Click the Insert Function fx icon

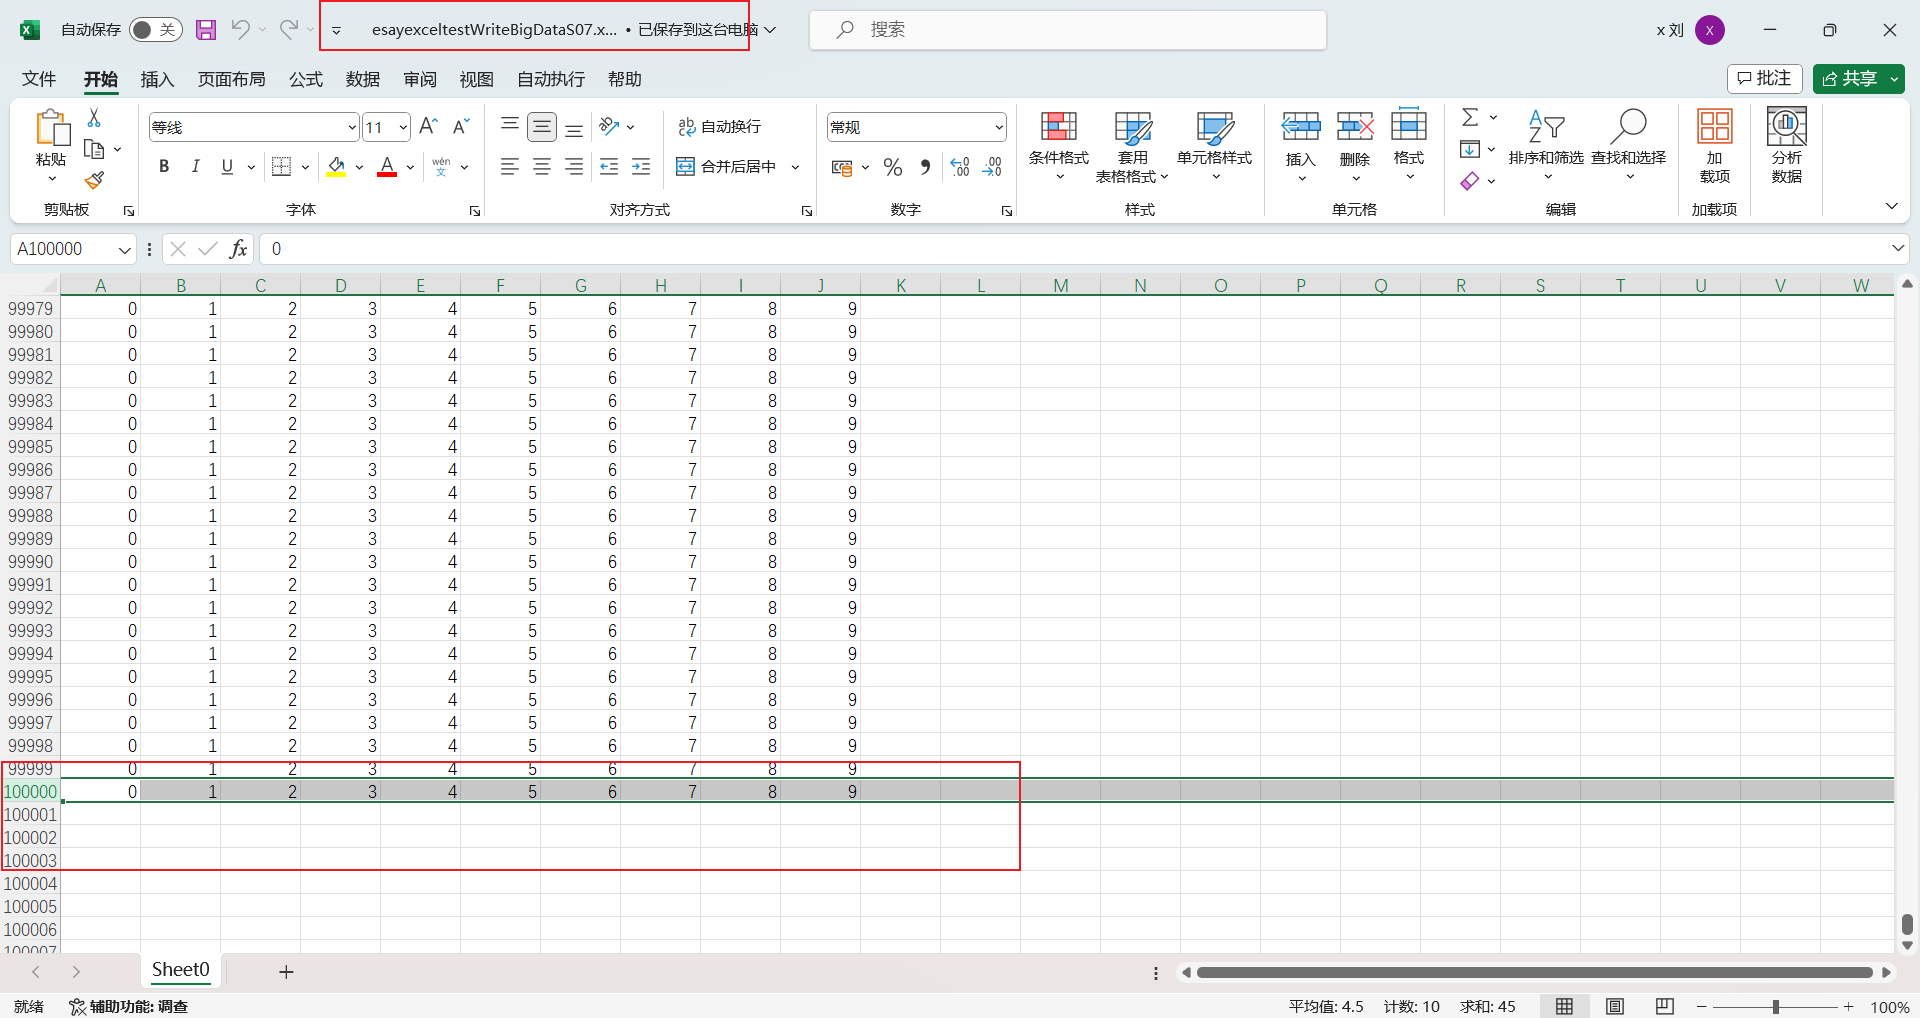pyautogui.click(x=238, y=249)
